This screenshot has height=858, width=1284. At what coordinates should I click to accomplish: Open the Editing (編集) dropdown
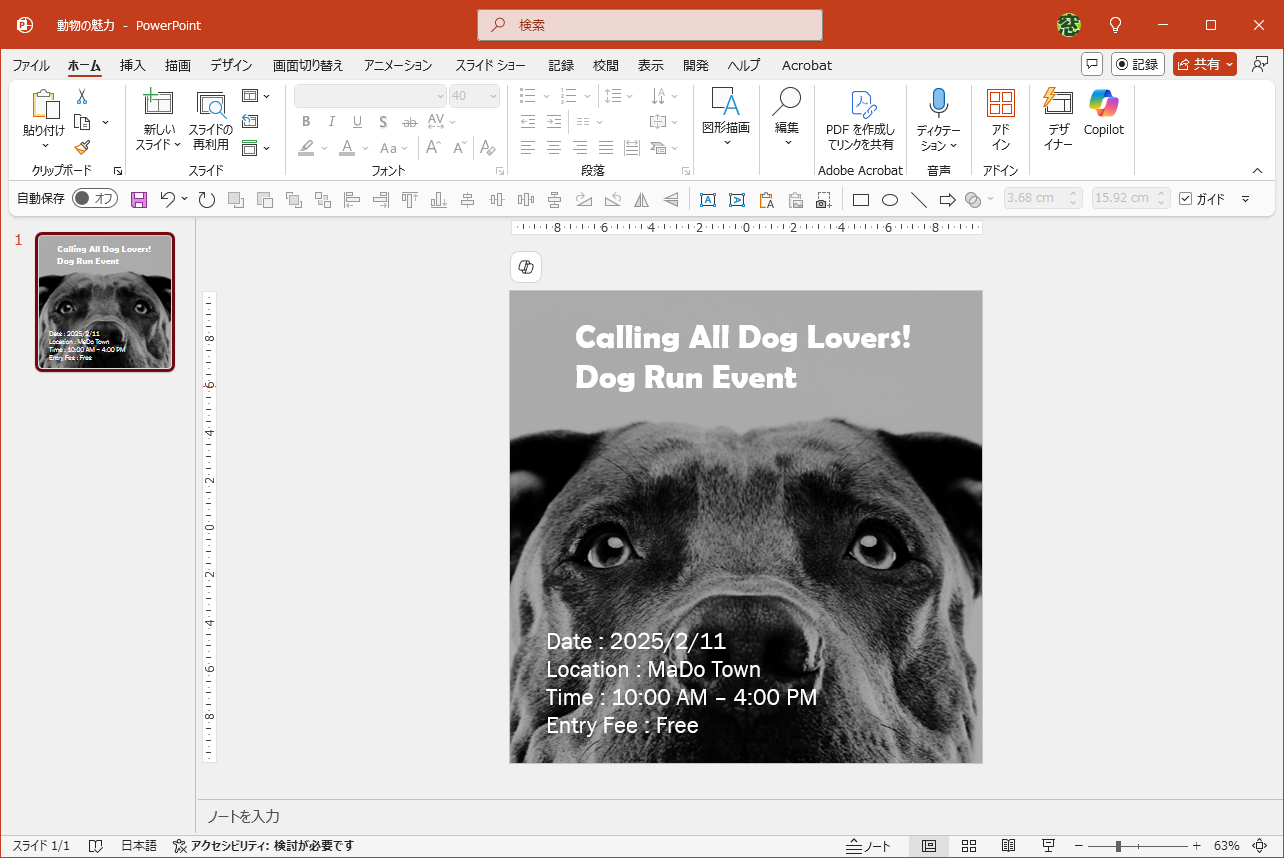click(787, 115)
